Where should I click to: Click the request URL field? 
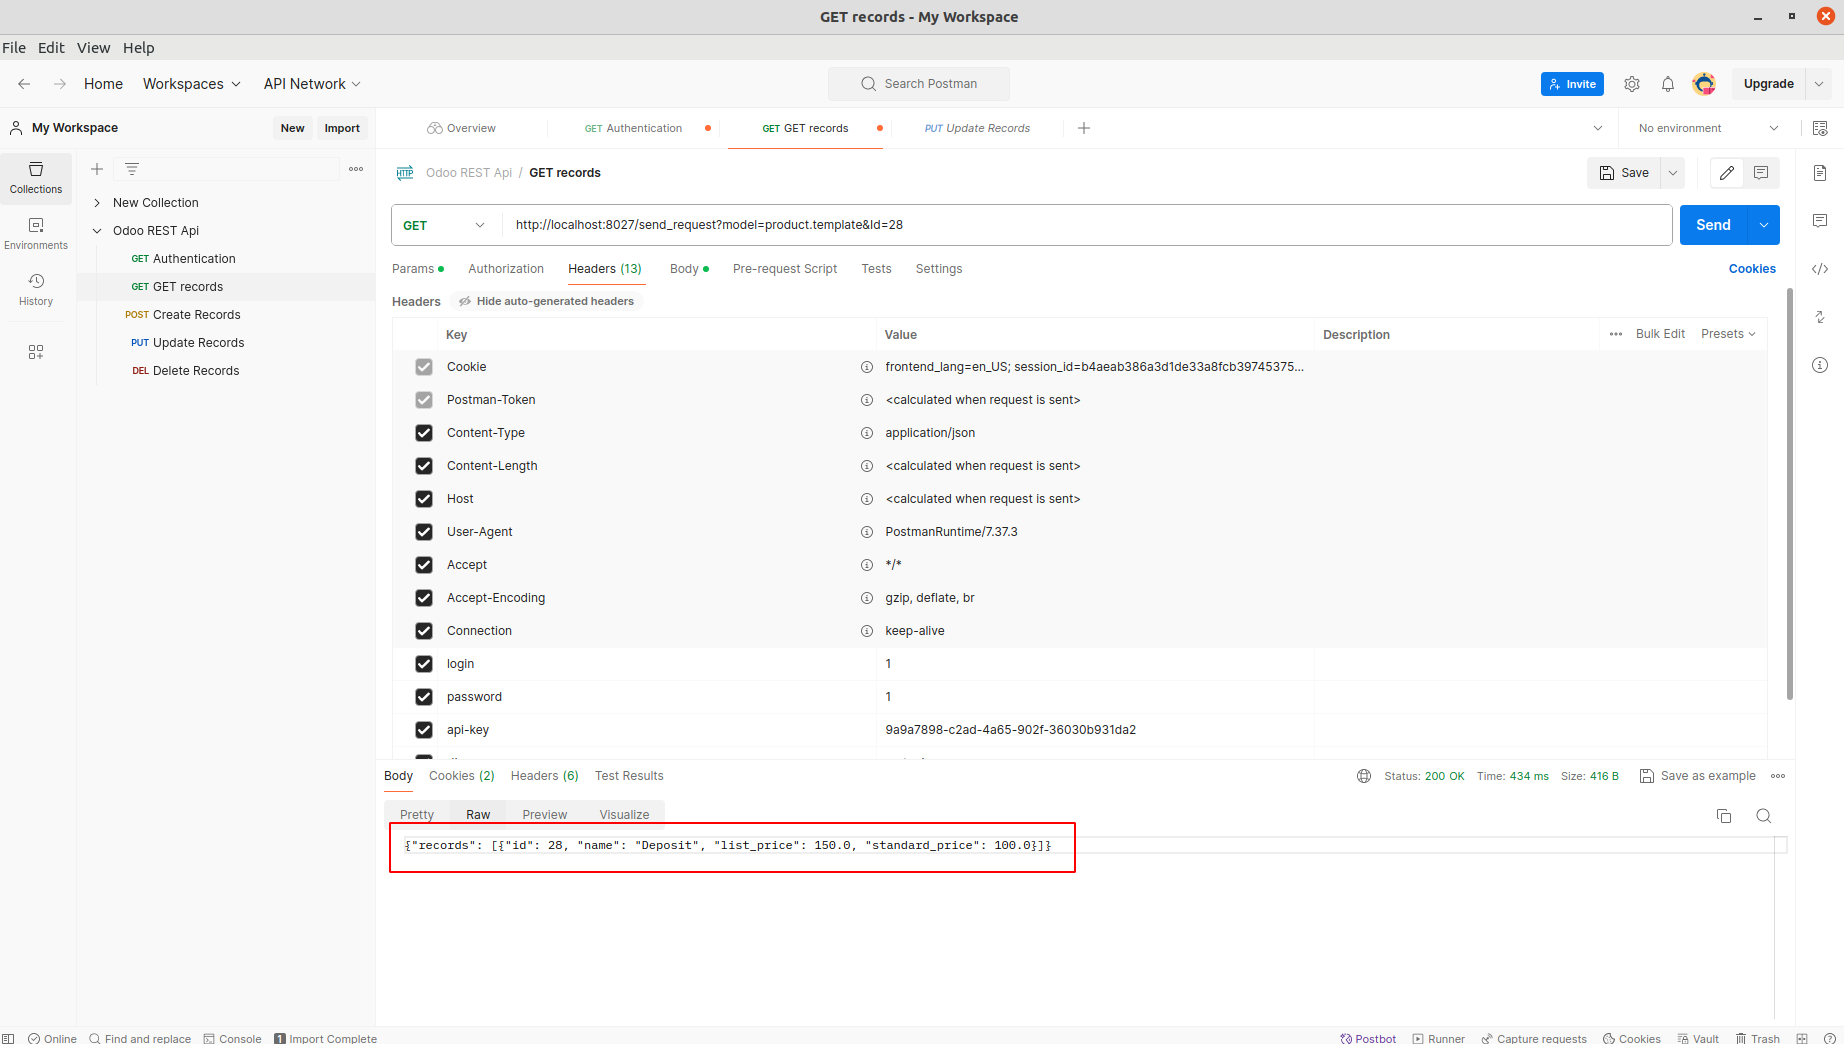1086,225
